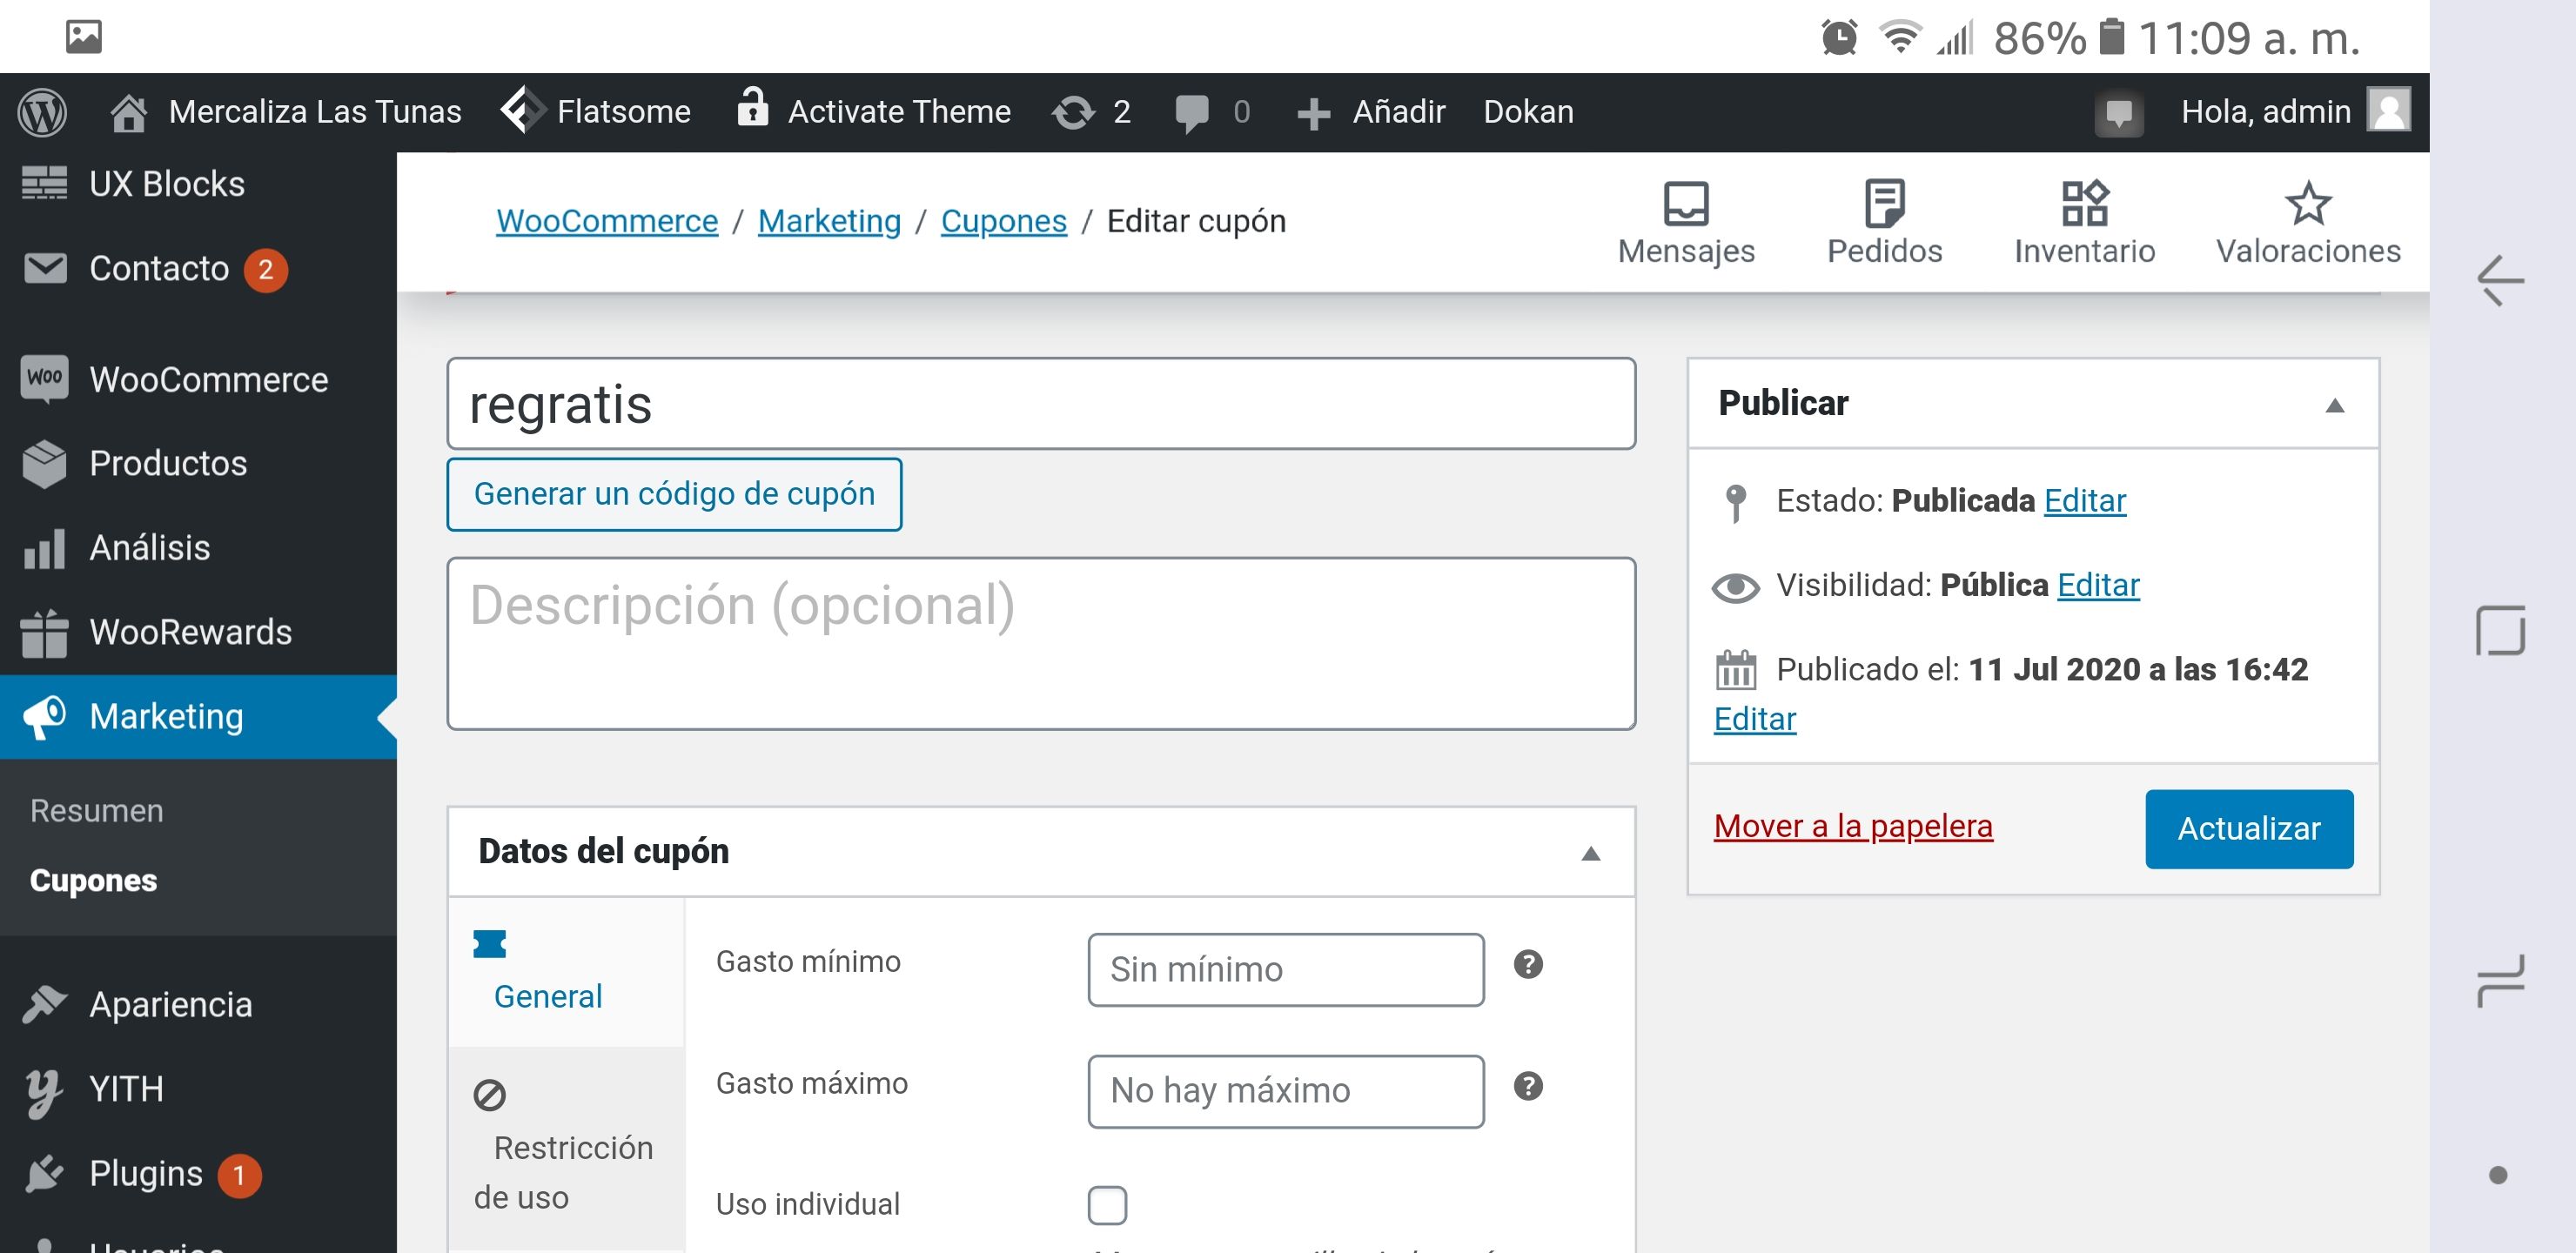2576x1253 pixels.
Task: Open Análisis bar chart icon
Action: click(x=45, y=548)
